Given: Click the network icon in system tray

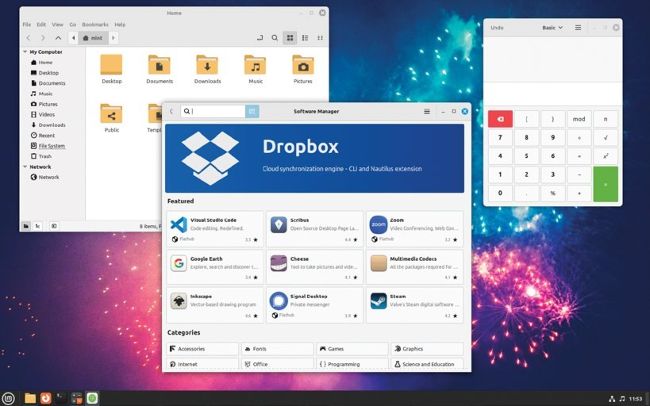Looking at the screenshot, I should click(x=612, y=399).
